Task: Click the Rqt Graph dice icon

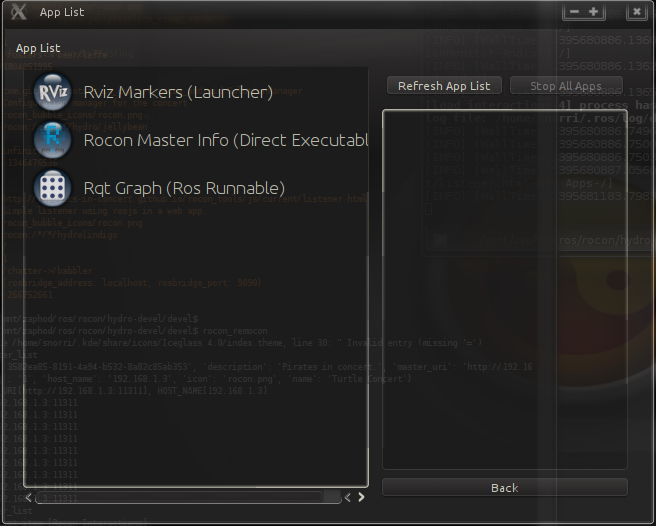Action: coord(52,188)
